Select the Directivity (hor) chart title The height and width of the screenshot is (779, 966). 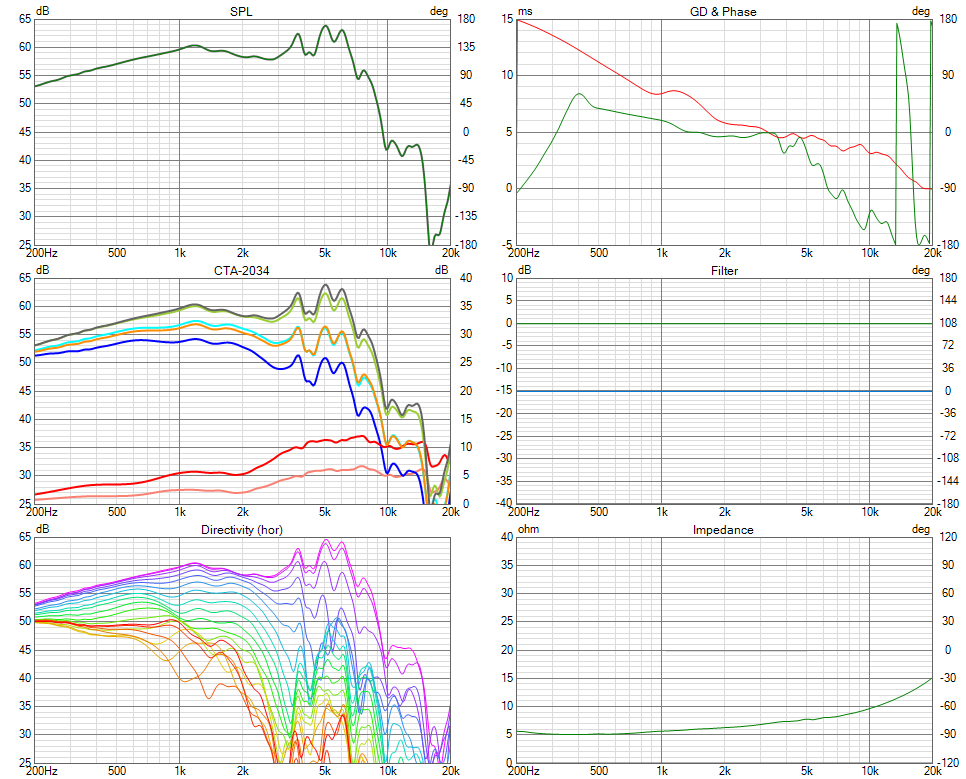tap(242, 530)
